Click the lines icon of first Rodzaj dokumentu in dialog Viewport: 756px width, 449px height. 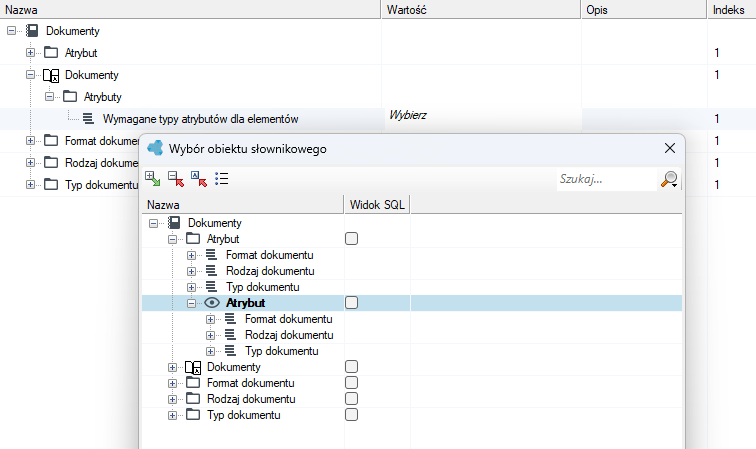211,271
